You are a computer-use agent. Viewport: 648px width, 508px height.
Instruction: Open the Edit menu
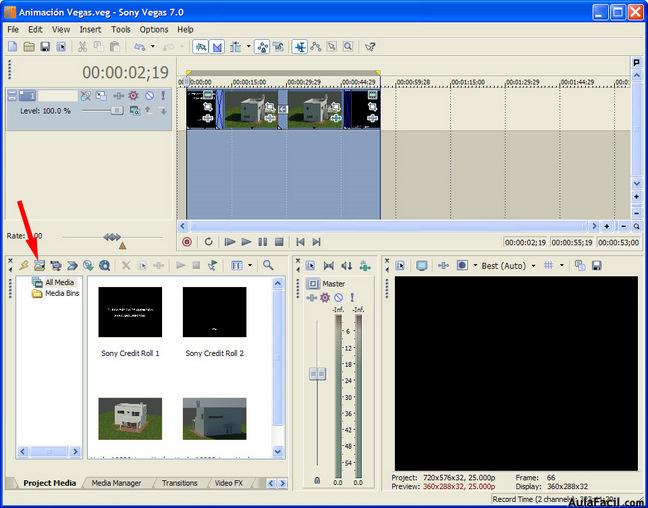[x=35, y=29]
